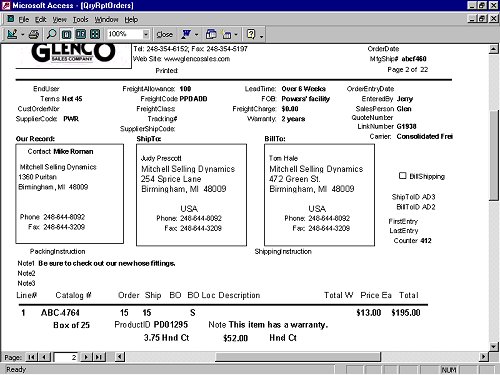The width and height of the screenshot is (500, 375).
Task: Go to the previous page button
Action: point(44,357)
